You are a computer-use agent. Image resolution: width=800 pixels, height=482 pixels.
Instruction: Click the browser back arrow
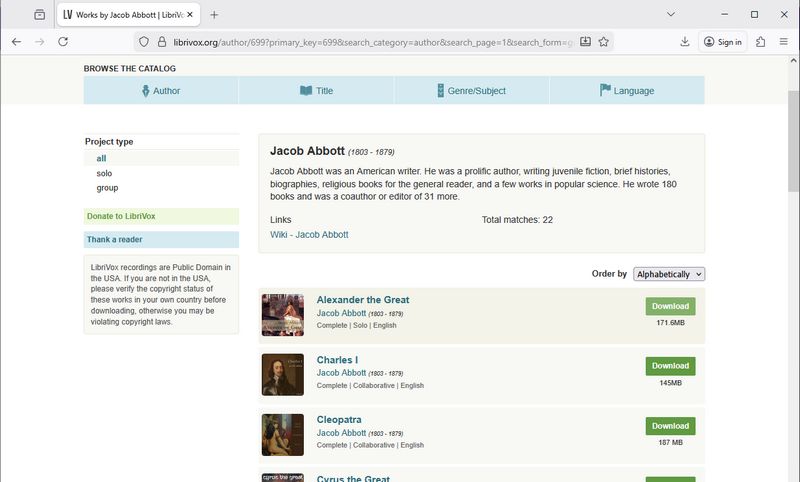click(16, 42)
